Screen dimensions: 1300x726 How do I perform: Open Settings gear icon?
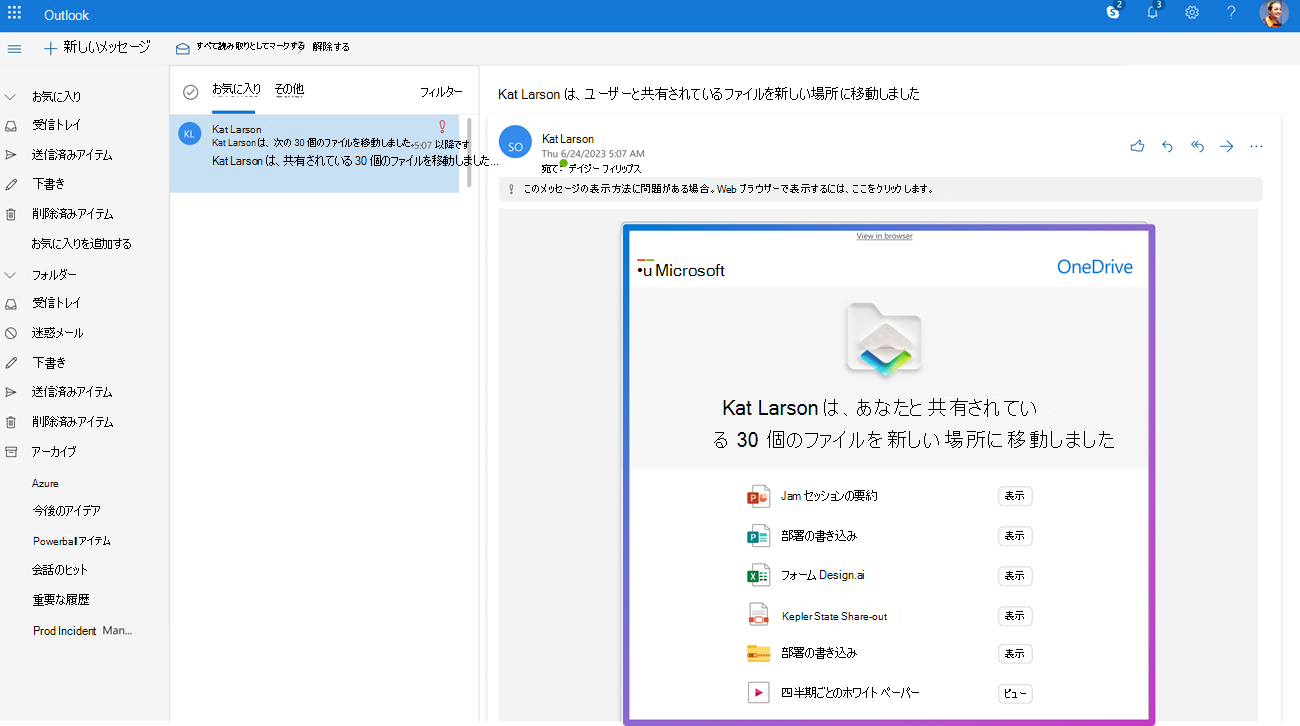pos(1192,13)
